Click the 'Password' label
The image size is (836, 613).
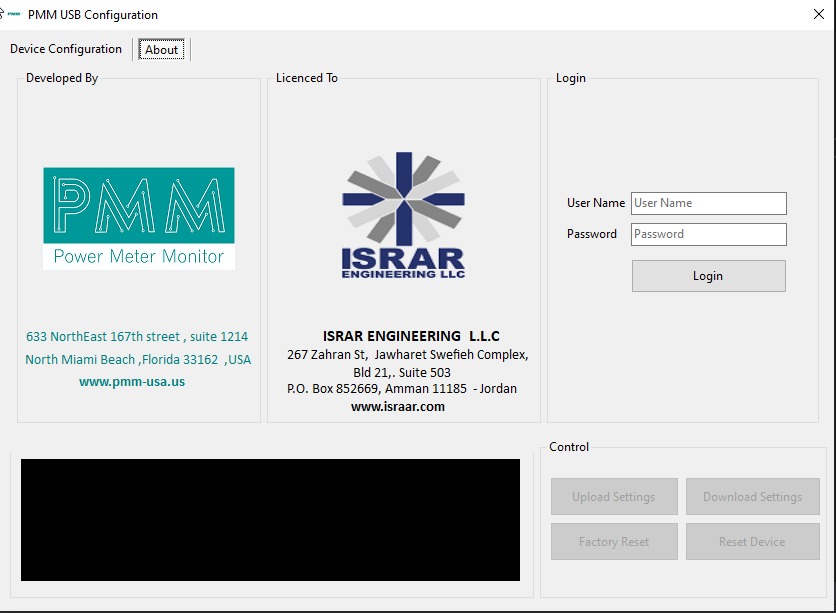point(592,234)
